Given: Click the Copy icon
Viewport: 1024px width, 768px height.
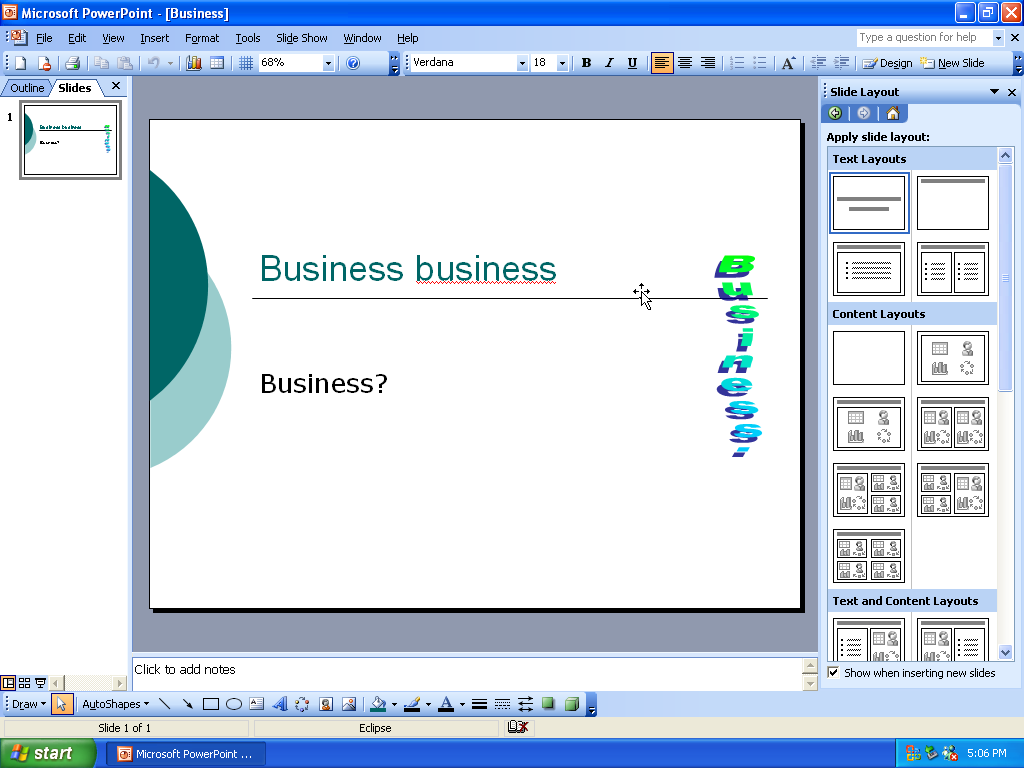Looking at the screenshot, I should 101,63.
